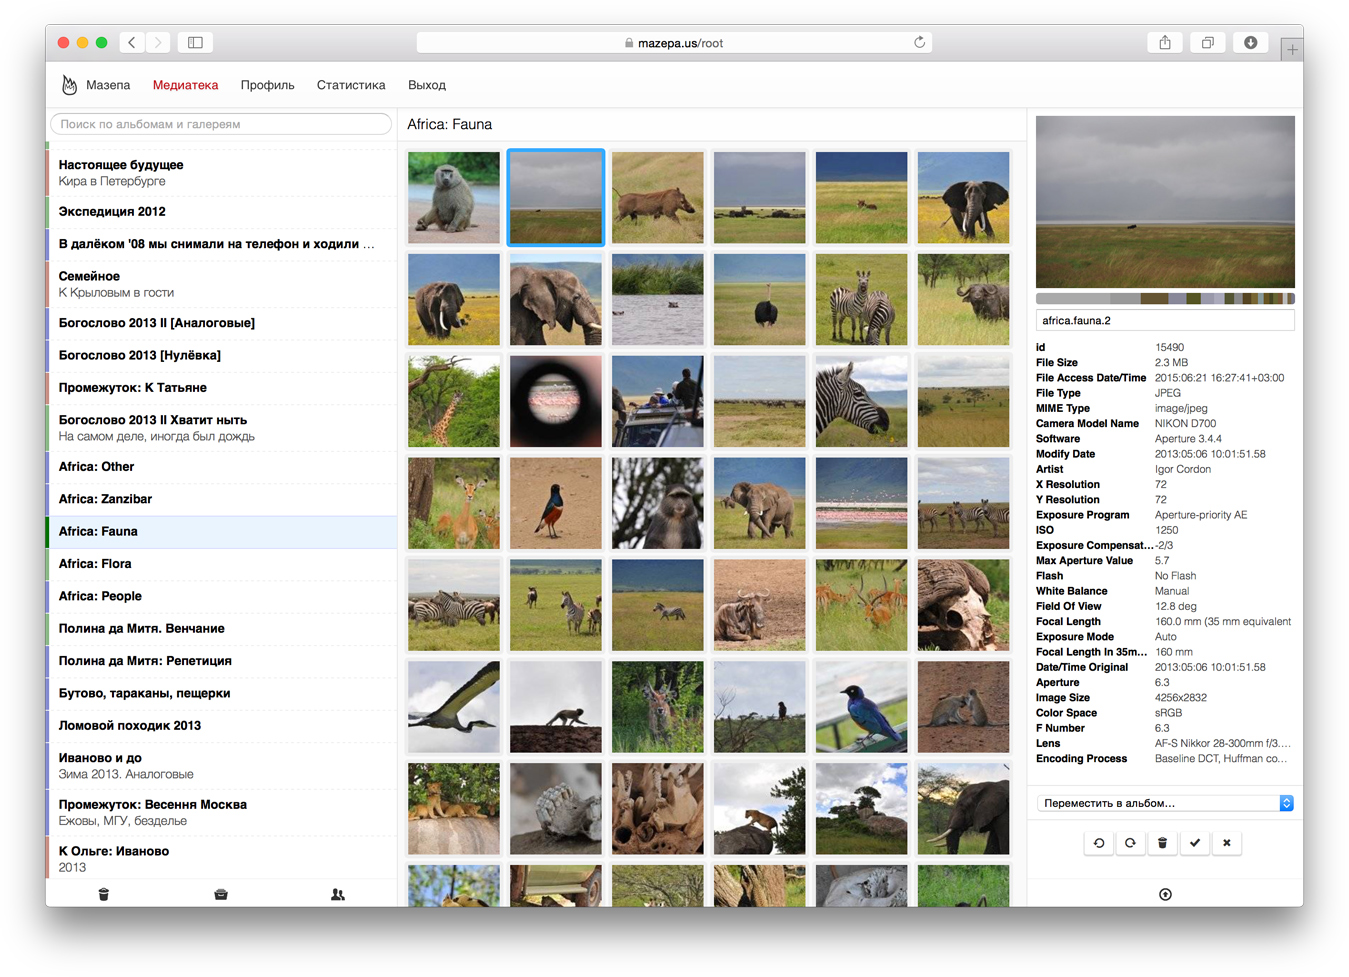The height and width of the screenshot is (977, 1349).
Task: Click the mazepa.us/root address bar
Action: pyautogui.click(x=674, y=42)
